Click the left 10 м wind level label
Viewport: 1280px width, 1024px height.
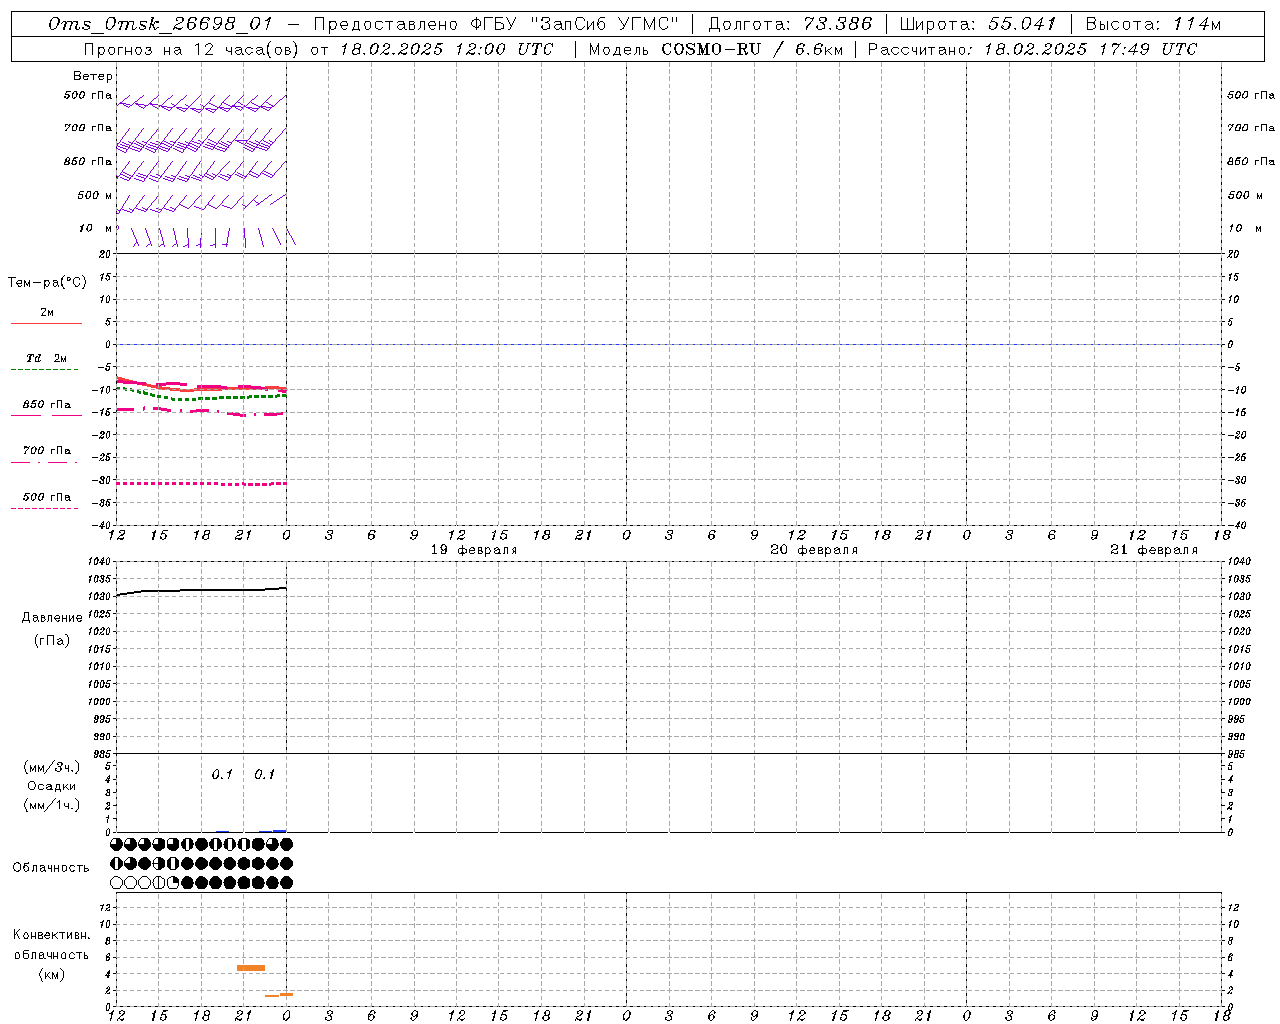[x=95, y=228]
